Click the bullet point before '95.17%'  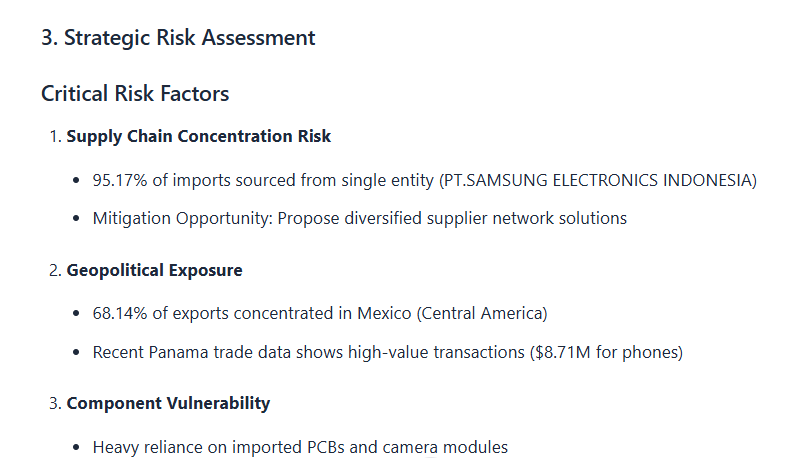tap(76, 181)
